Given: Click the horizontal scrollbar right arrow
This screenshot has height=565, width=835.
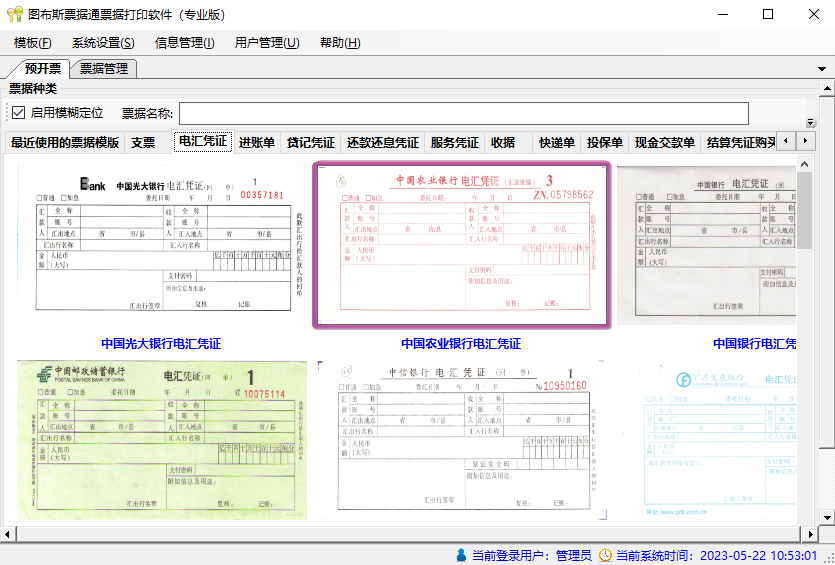Looking at the screenshot, I should tap(810, 534).
